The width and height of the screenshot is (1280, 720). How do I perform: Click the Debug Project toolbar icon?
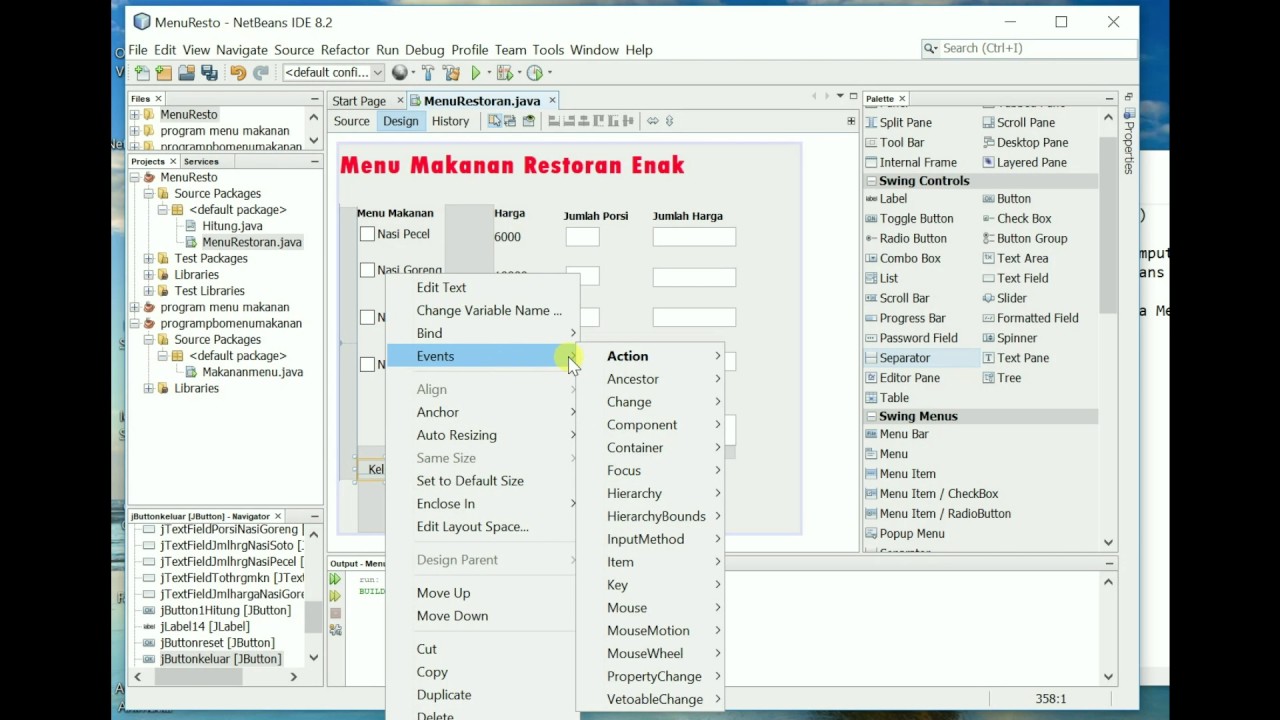coord(505,73)
